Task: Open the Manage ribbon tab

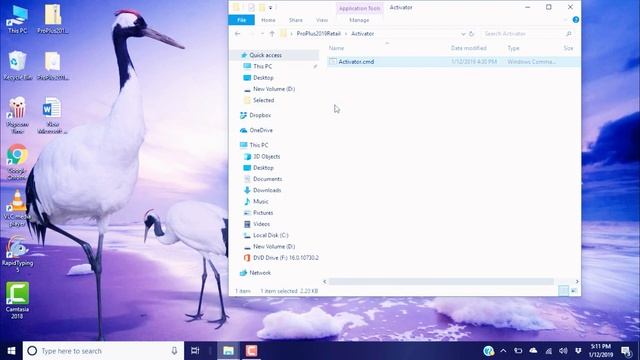Action: click(359, 20)
